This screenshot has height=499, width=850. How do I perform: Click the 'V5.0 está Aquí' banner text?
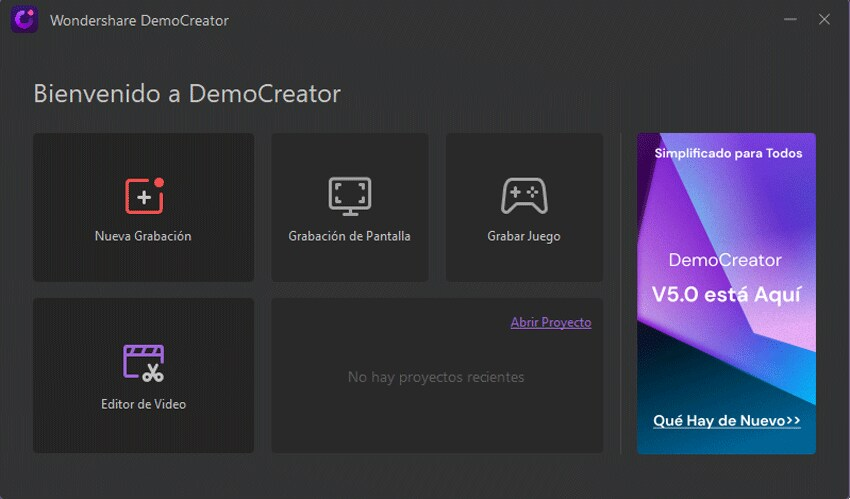726,295
